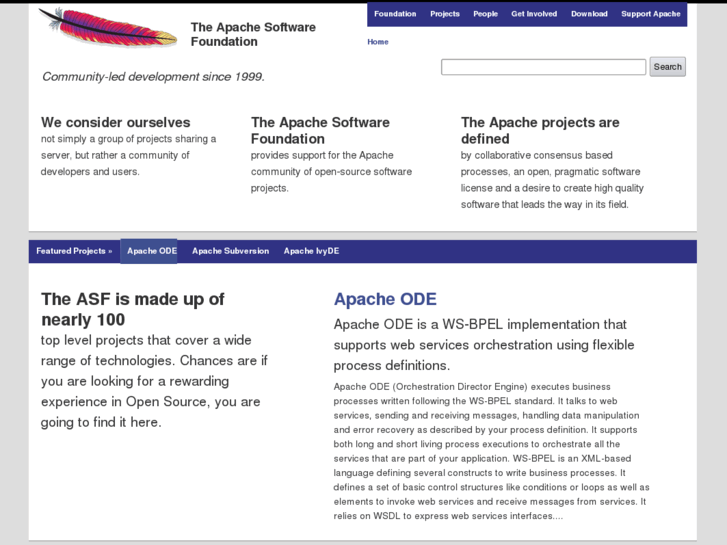
Task: Click the 'provides support for the Apache' paragraph
Action: tap(332, 172)
